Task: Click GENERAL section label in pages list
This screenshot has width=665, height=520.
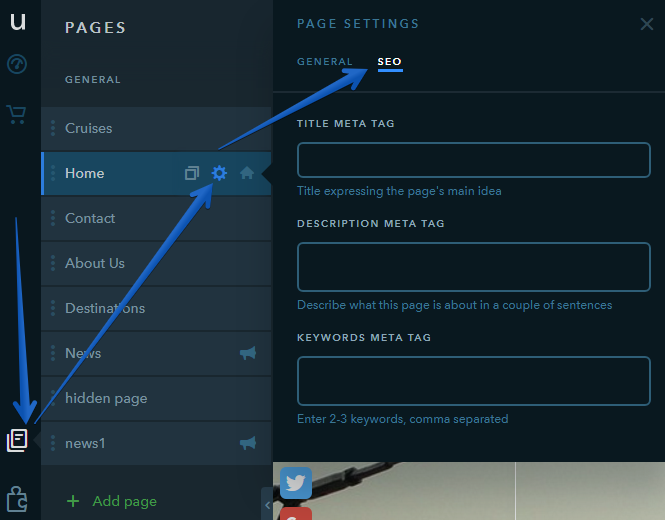Action: (93, 79)
